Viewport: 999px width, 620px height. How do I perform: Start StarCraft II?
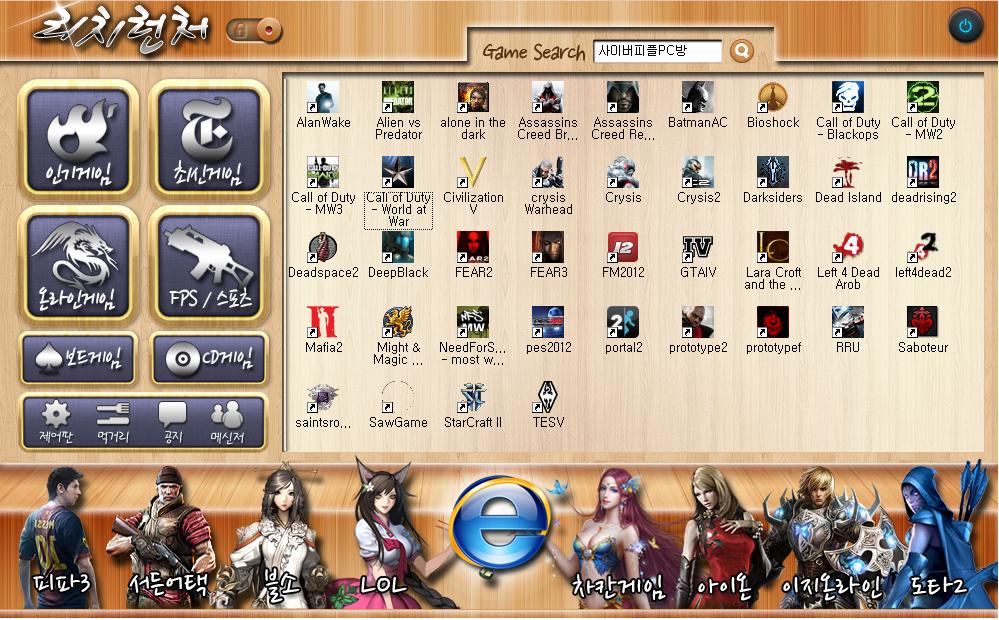point(473,405)
